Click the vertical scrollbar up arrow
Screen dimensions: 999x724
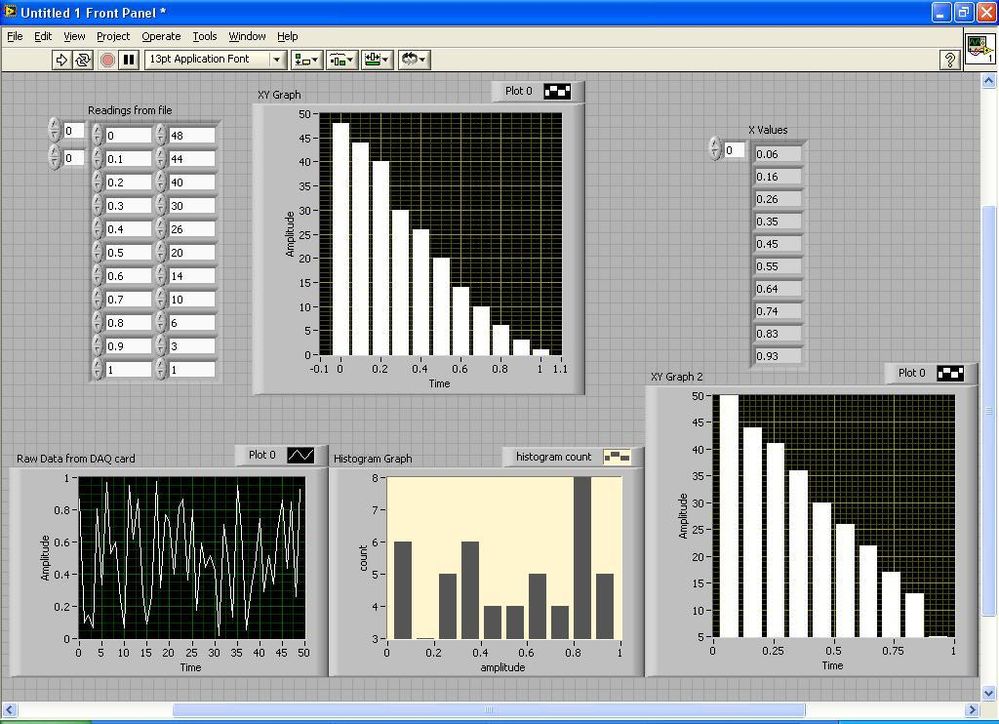[x=989, y=81]
